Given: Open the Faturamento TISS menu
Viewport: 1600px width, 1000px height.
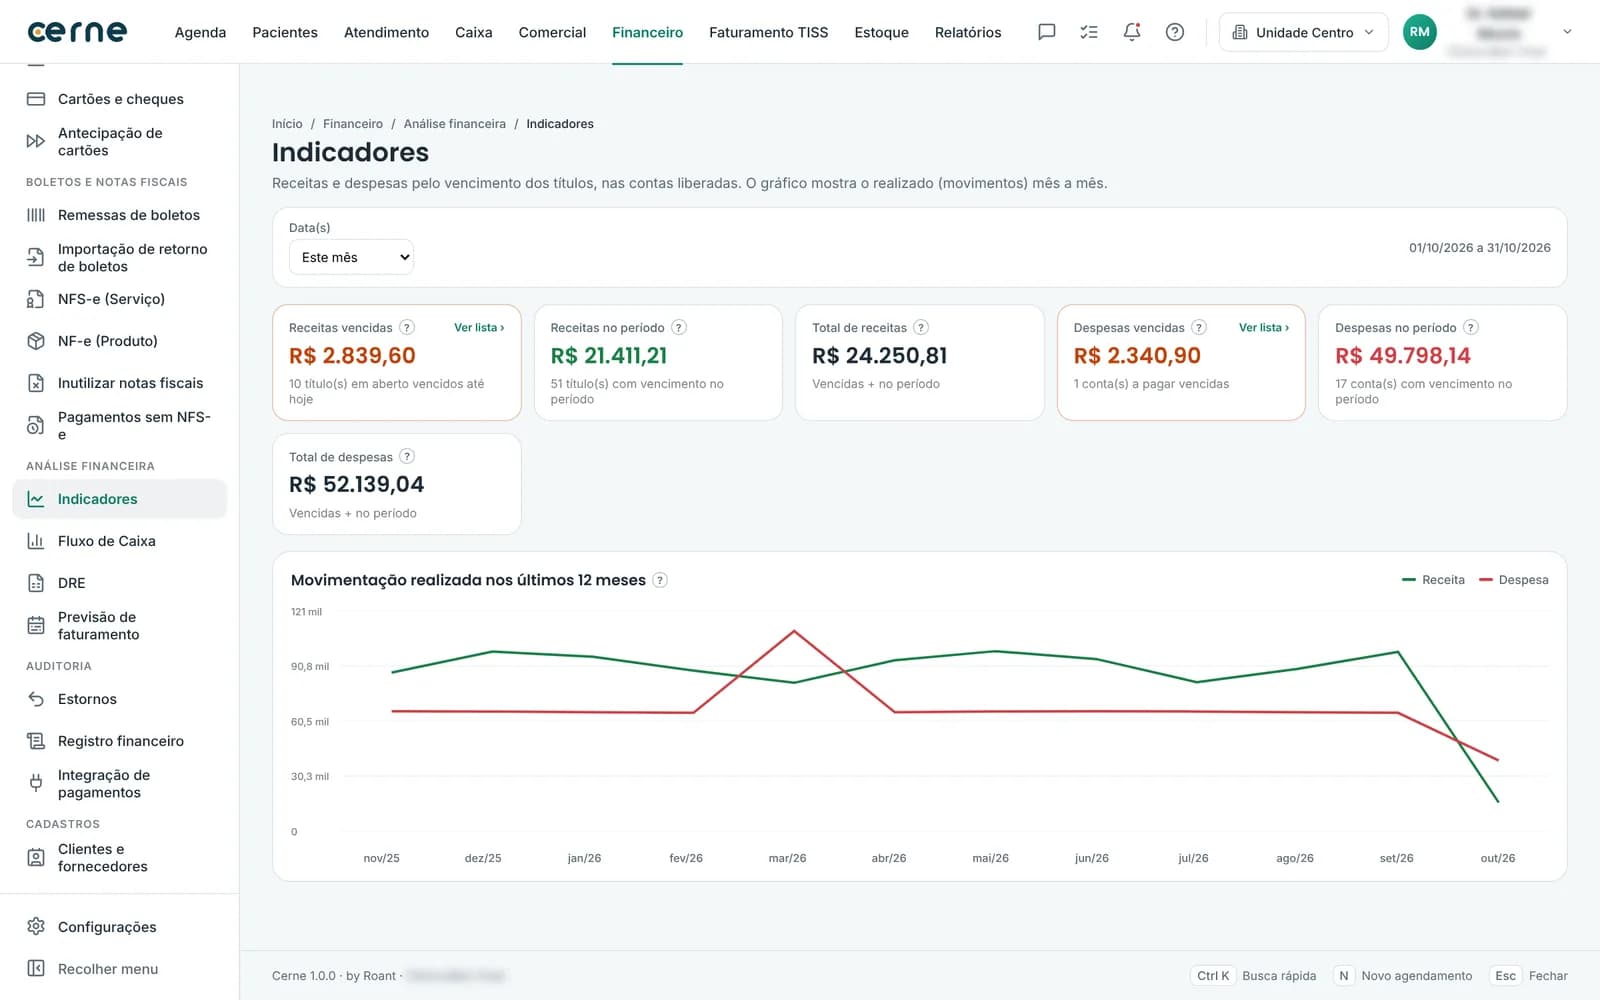Looking at the screenshot, I should [x=768, y=32].
